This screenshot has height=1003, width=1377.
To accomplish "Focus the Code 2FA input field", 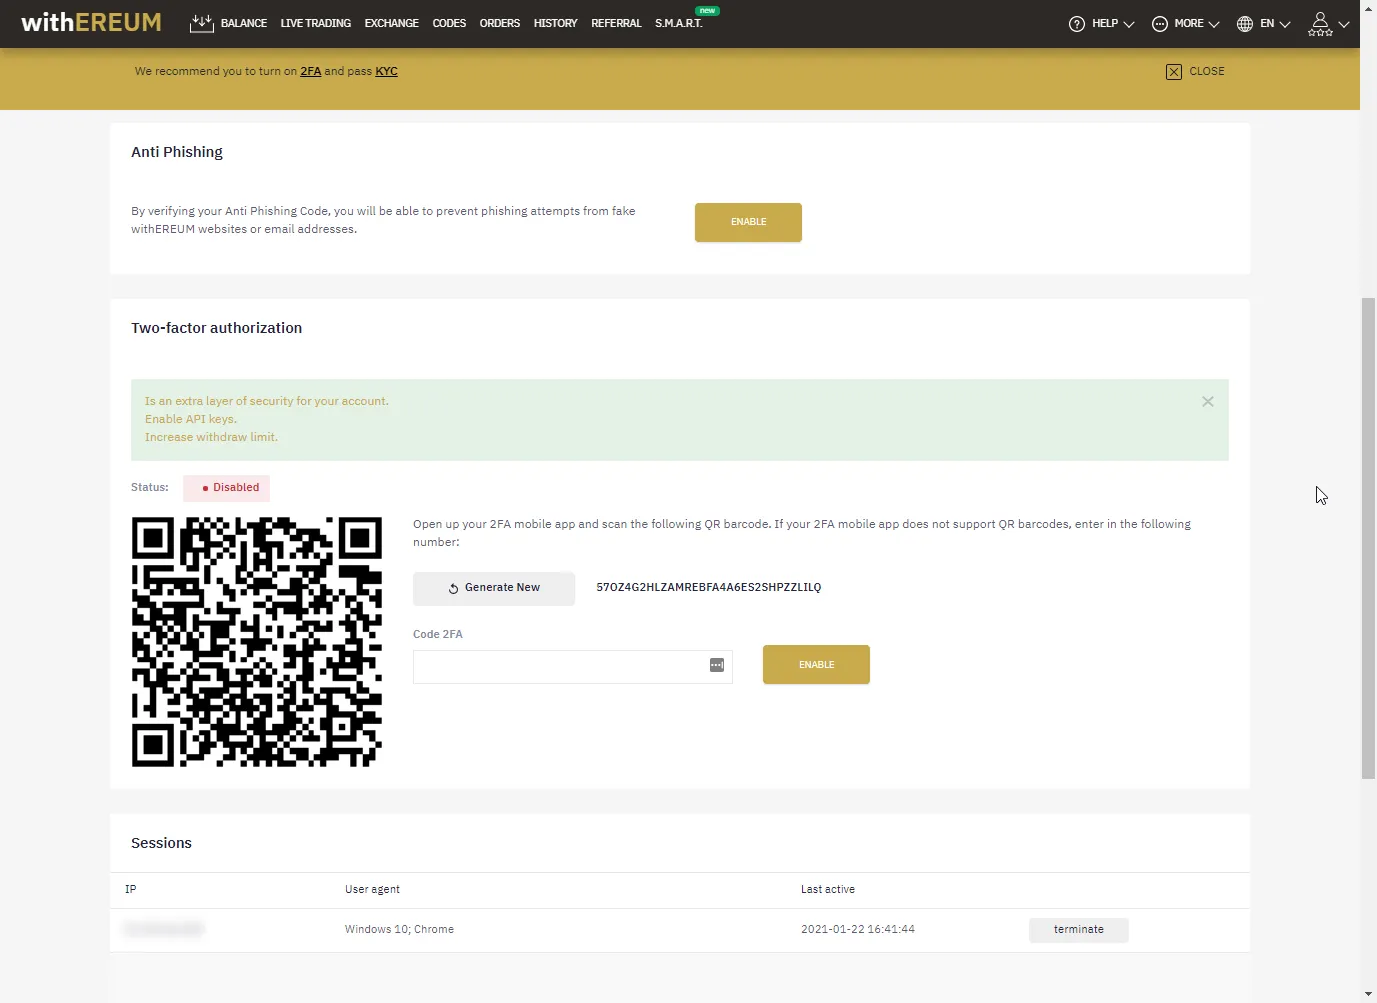I will [560, 666].
